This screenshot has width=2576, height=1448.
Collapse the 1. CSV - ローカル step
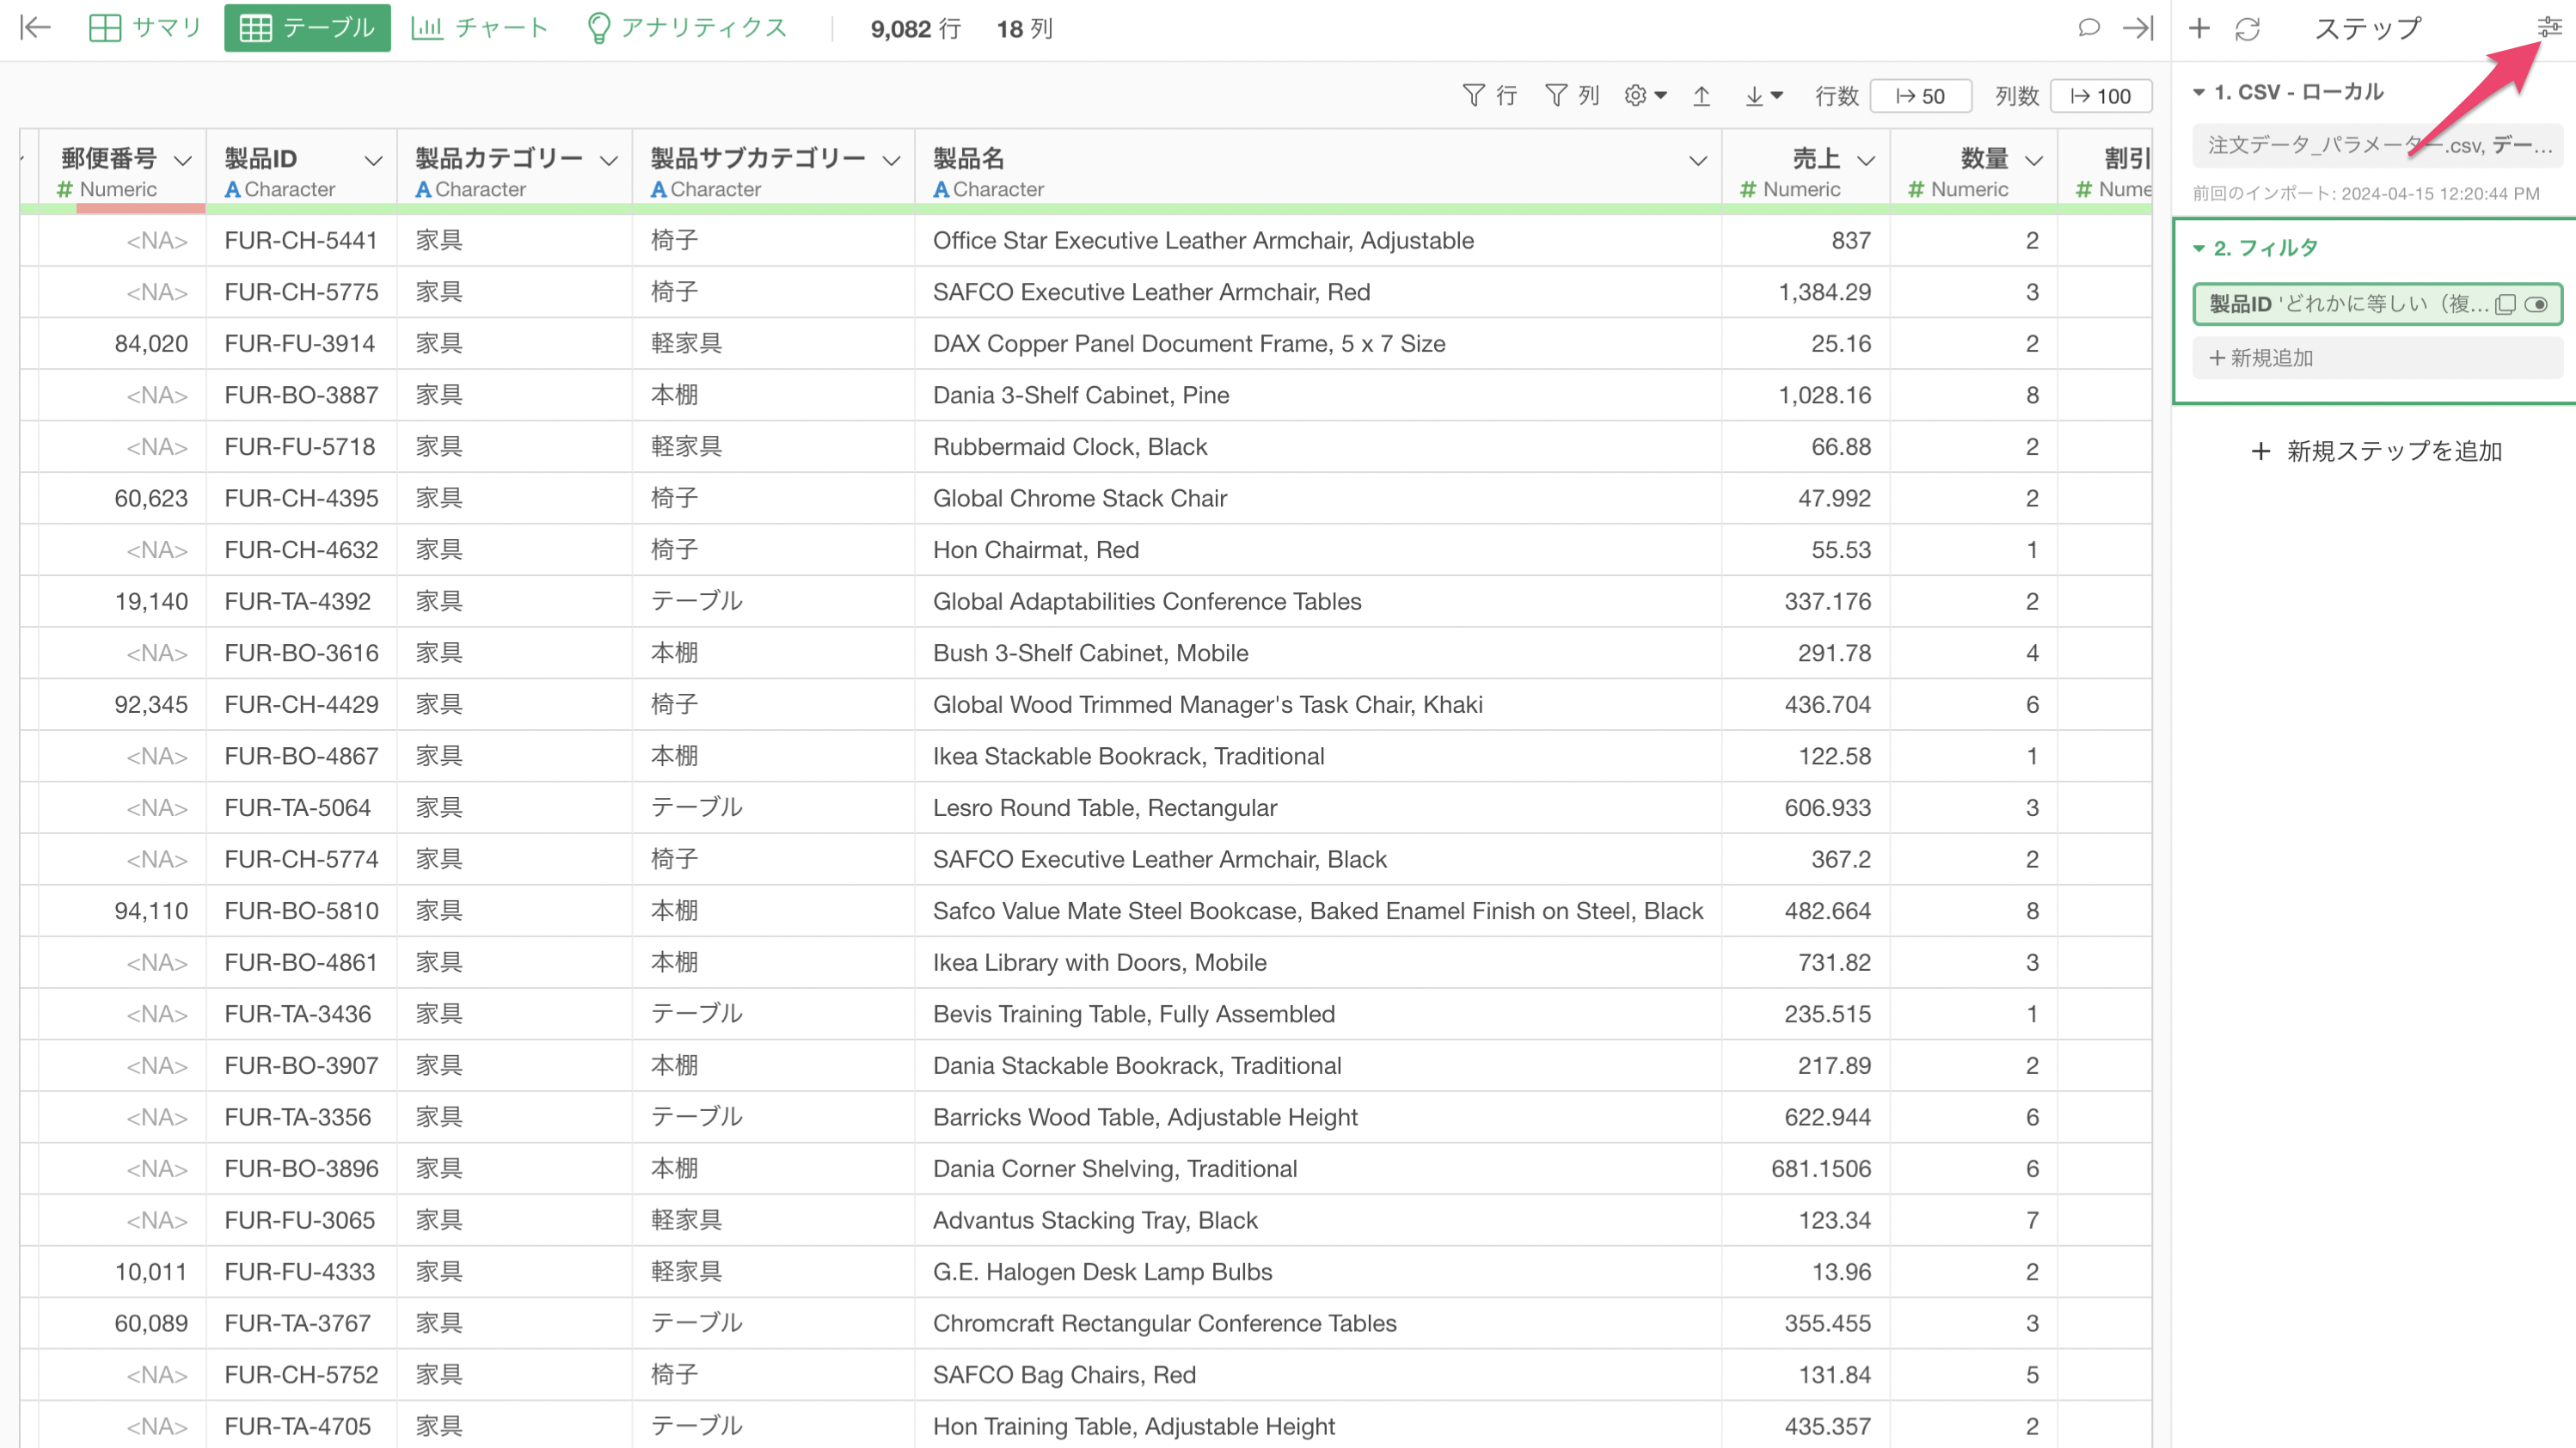(x=2199, y=92)
